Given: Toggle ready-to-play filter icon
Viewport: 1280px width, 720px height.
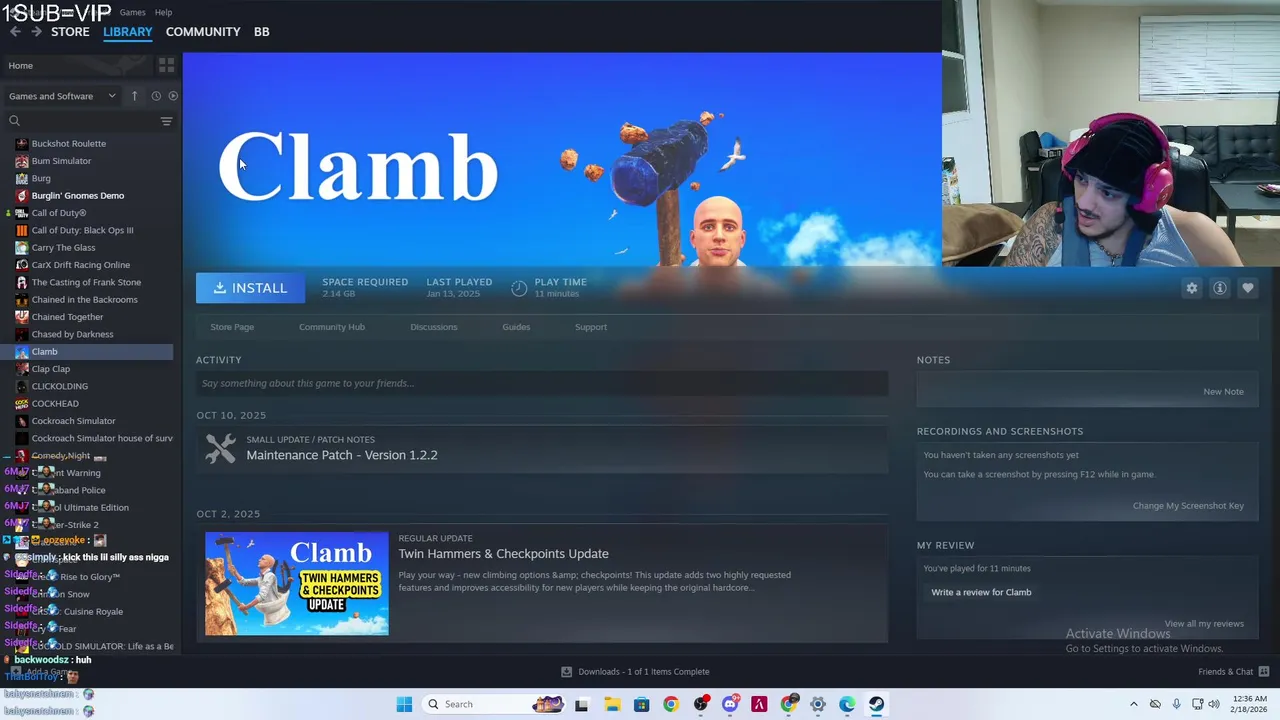Looking at the screenshot, I should click(173, 96).
